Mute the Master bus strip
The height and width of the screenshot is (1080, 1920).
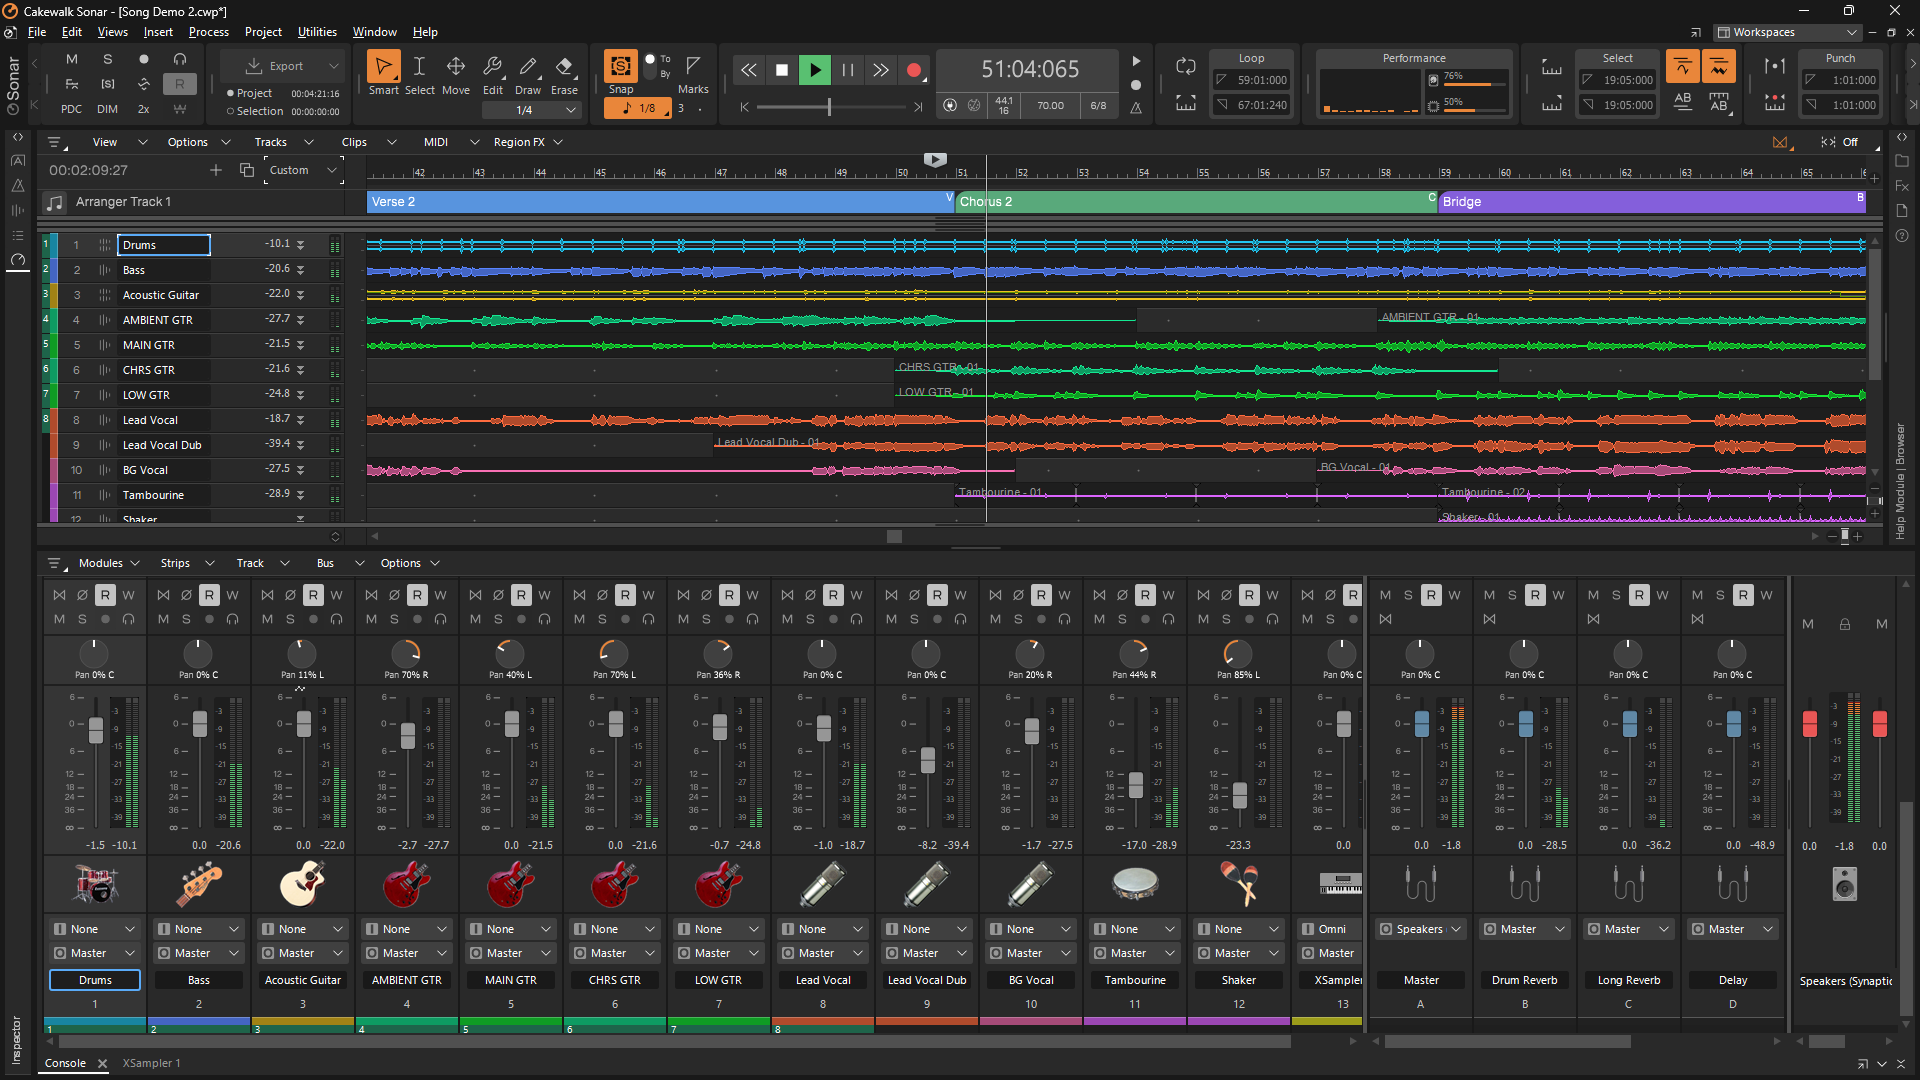(x=1385, y=595)
